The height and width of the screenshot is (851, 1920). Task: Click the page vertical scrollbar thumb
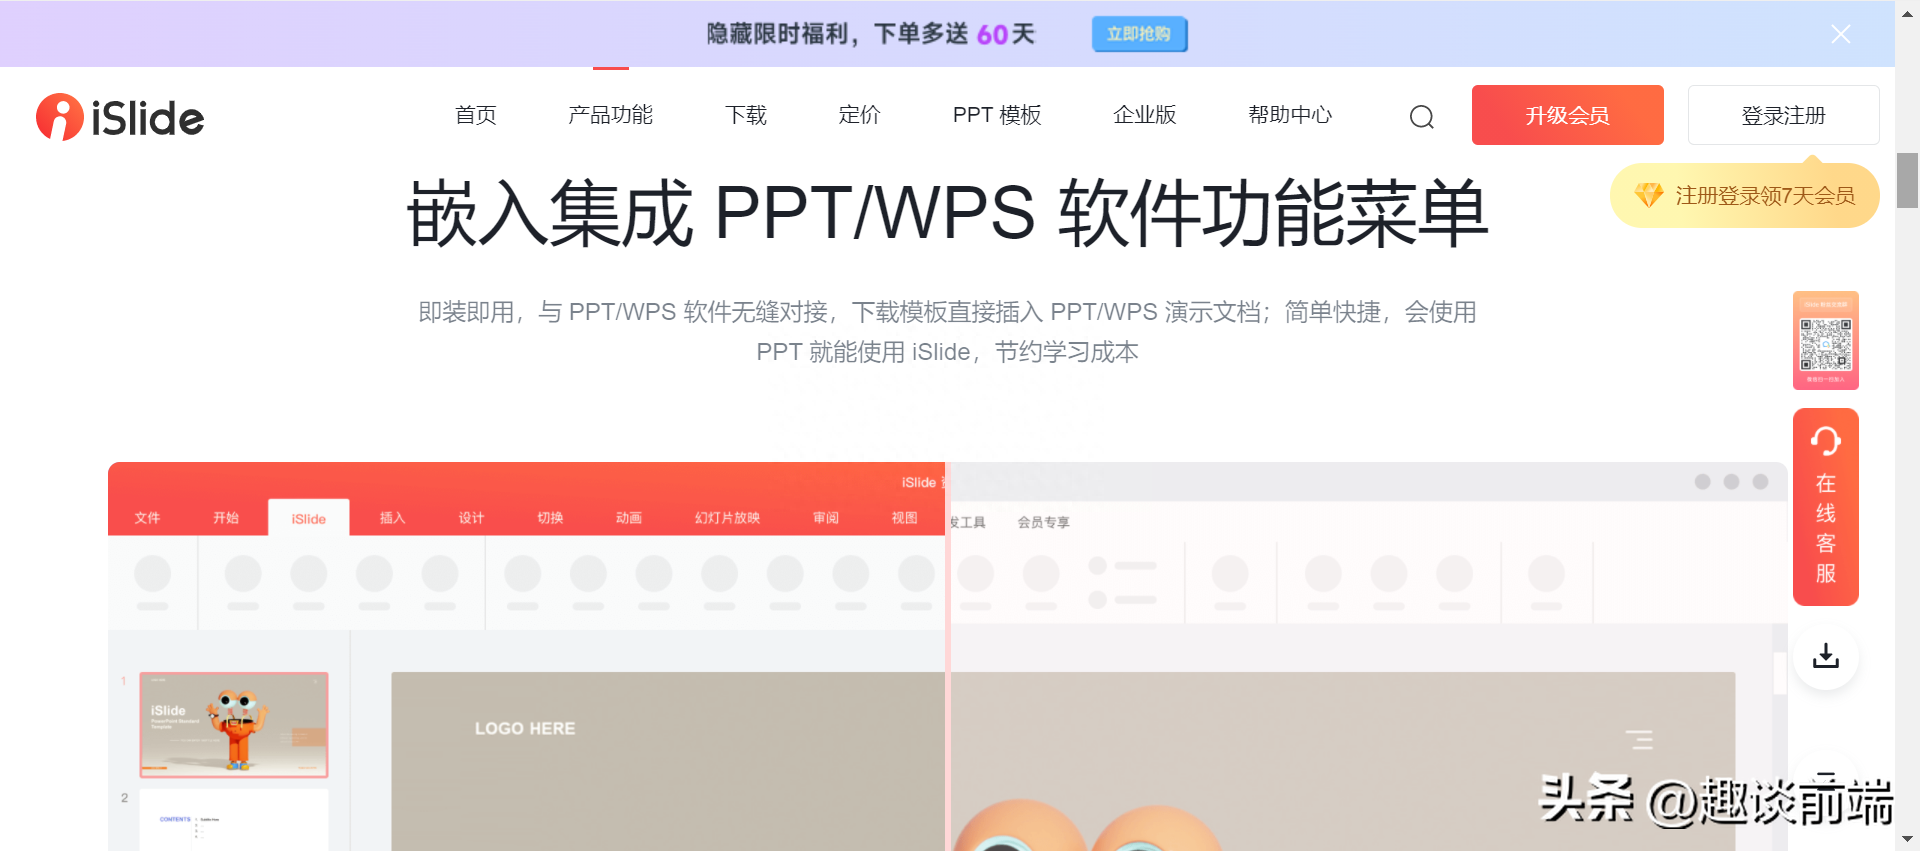tap(1907, 180)
